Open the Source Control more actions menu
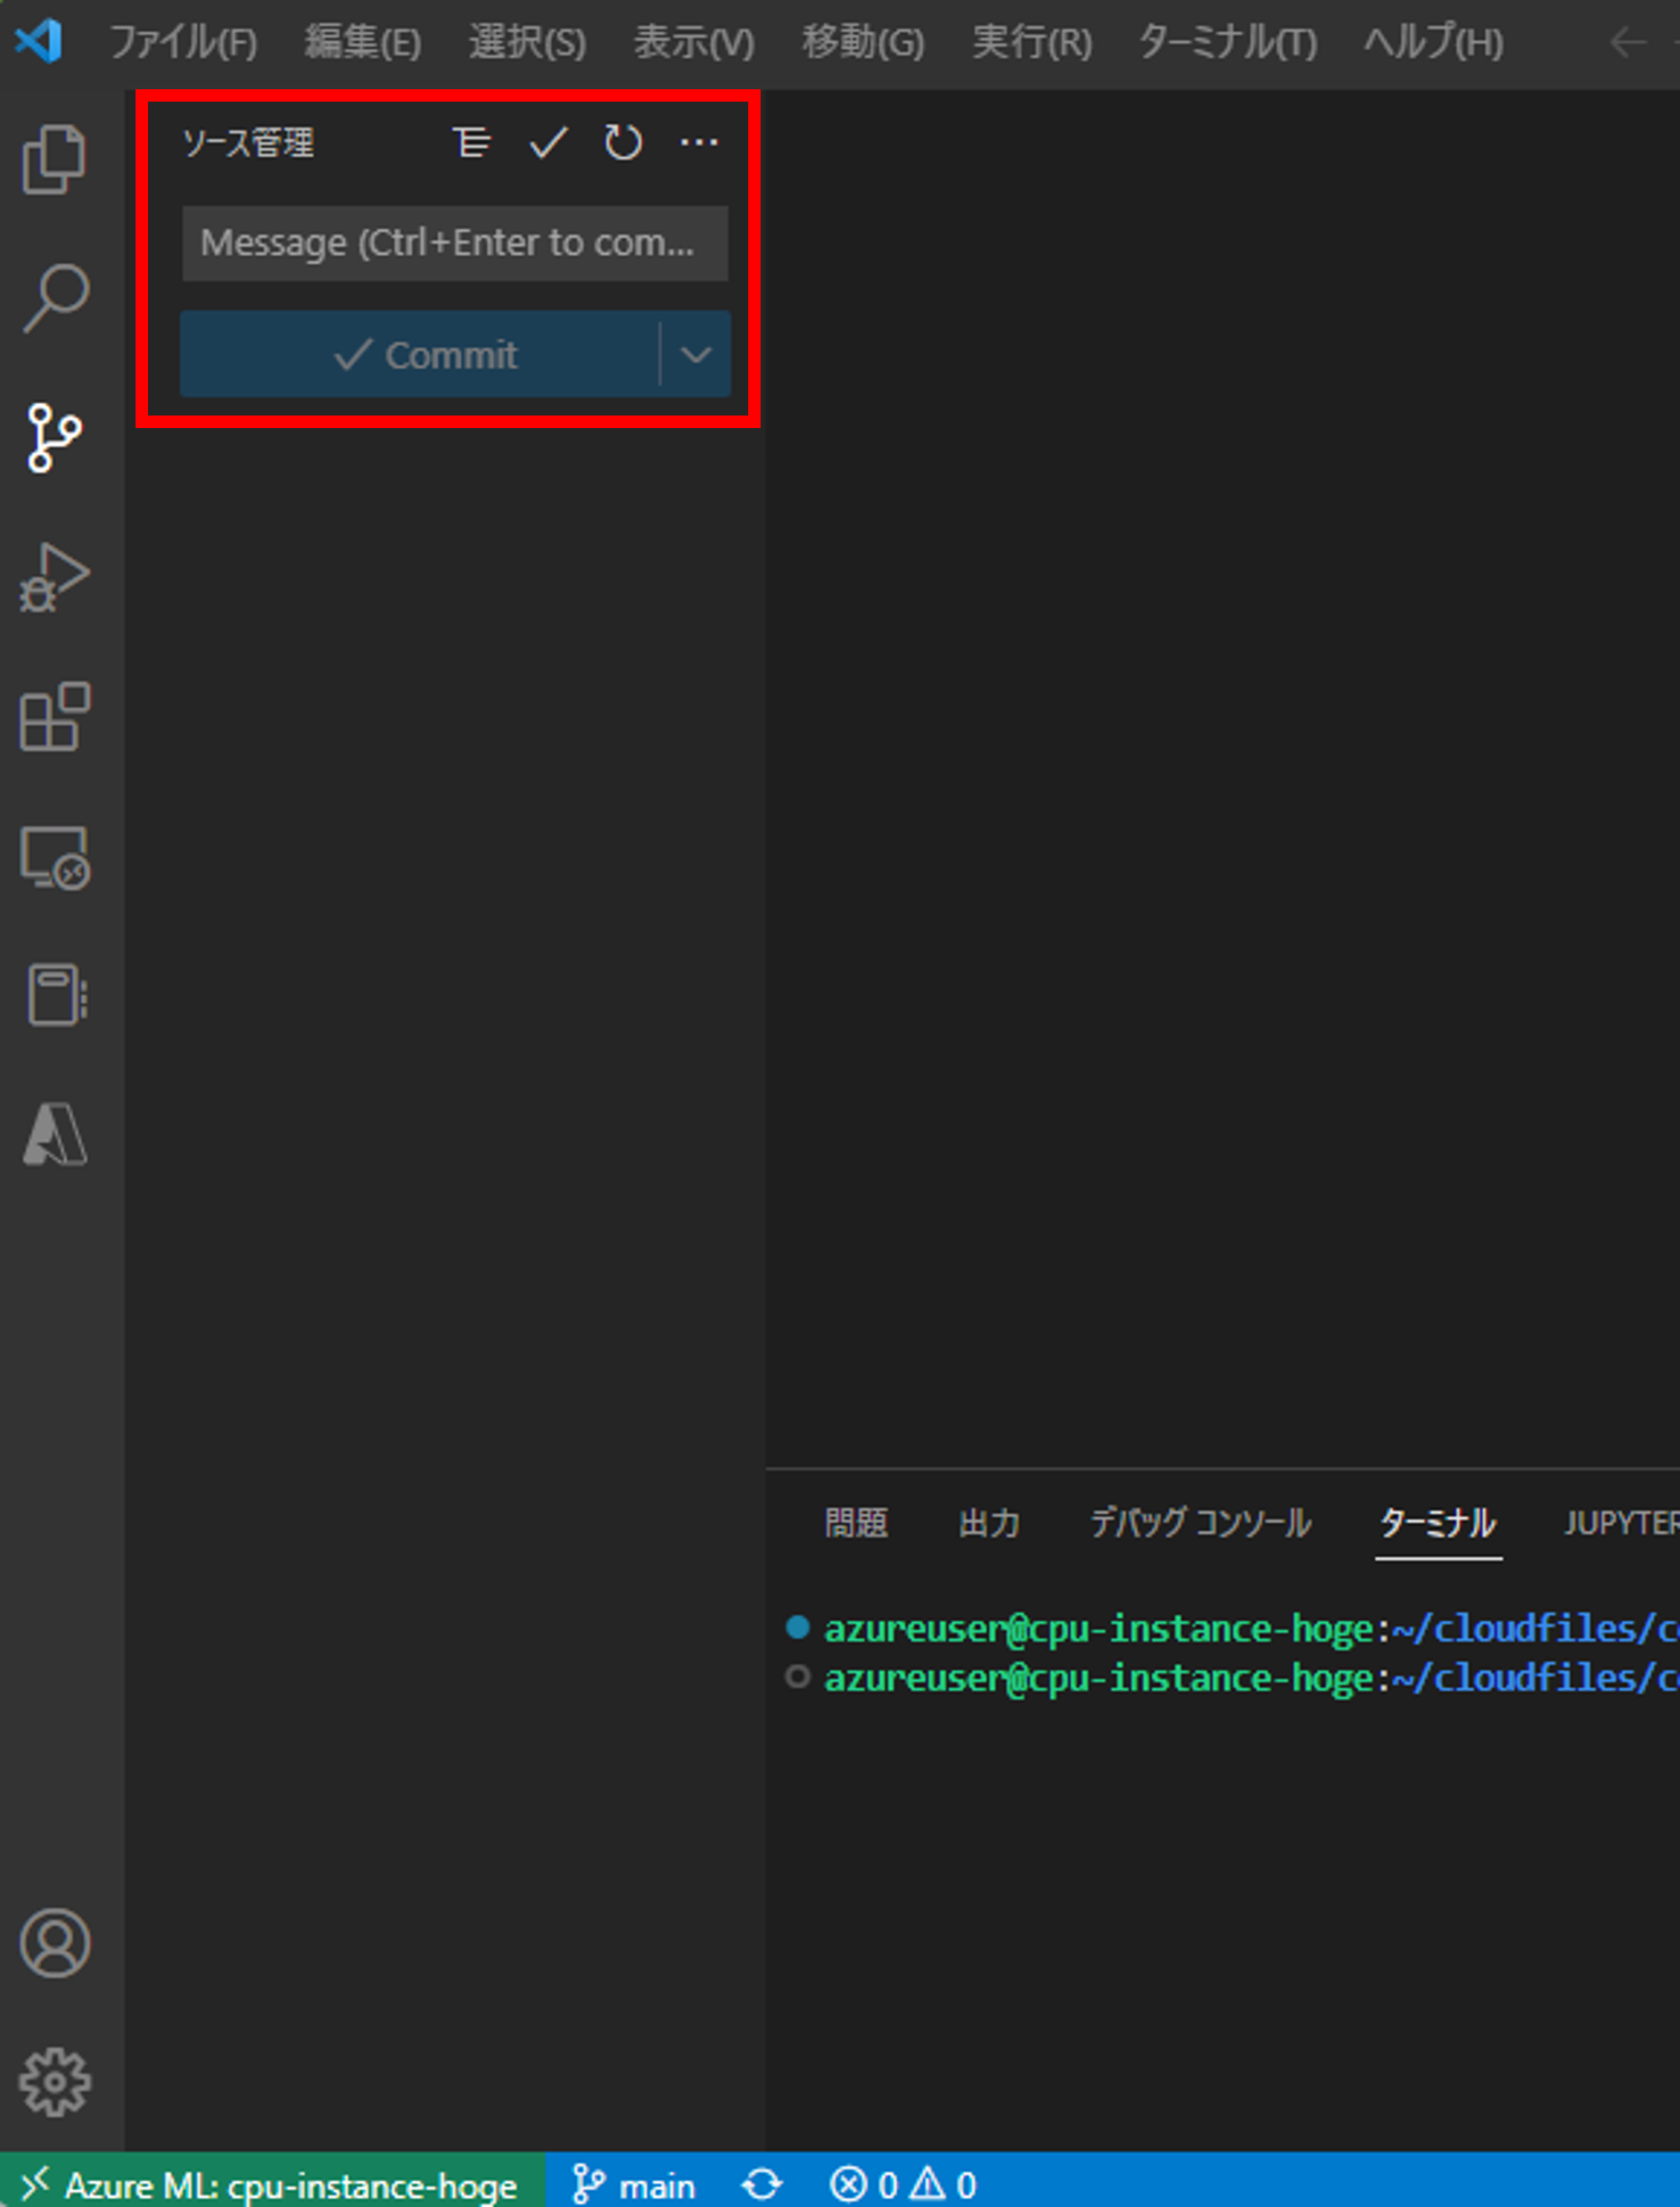The width and height of the screenshot is (1680, 2207). [699, 143]
